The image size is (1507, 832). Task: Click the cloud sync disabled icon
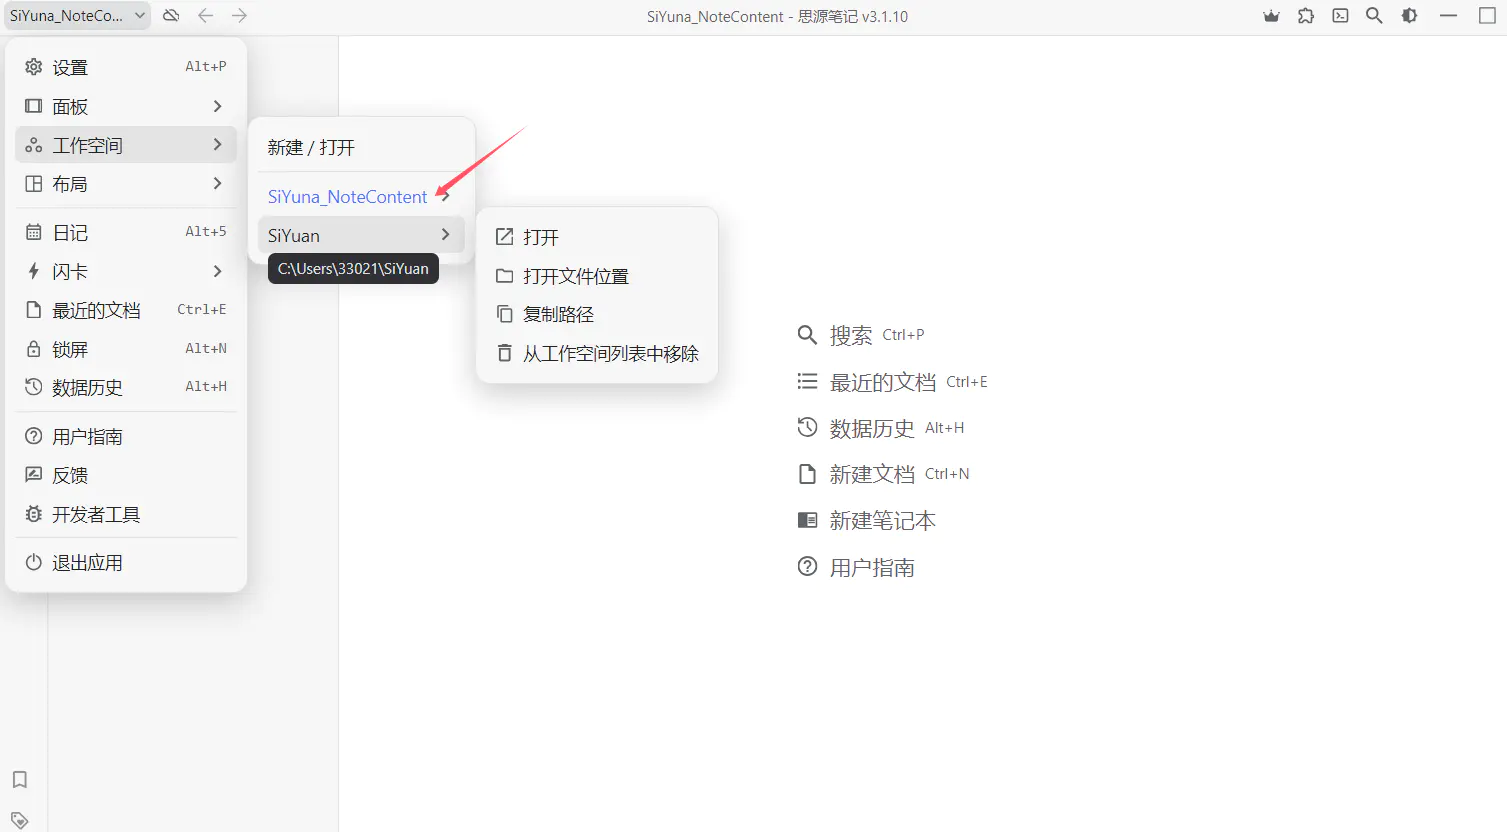[172, 16]
